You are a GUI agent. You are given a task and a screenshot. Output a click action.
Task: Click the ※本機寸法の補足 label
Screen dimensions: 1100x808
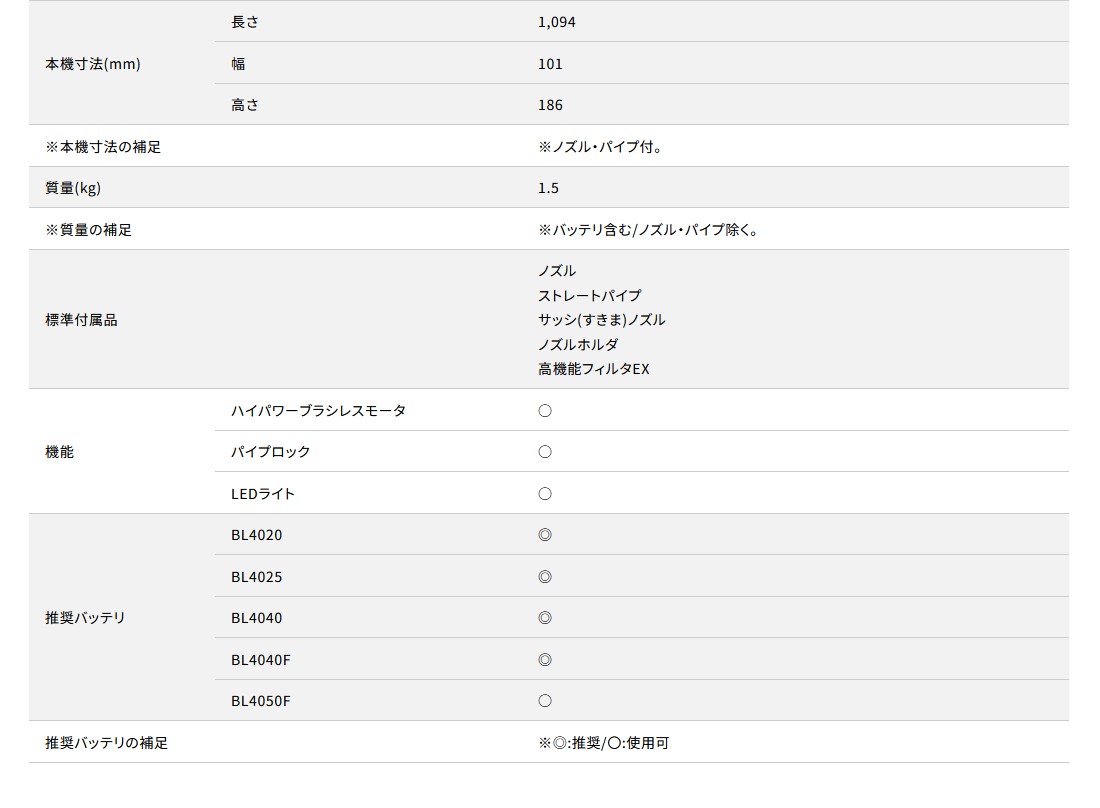click(x=103, y=147)
